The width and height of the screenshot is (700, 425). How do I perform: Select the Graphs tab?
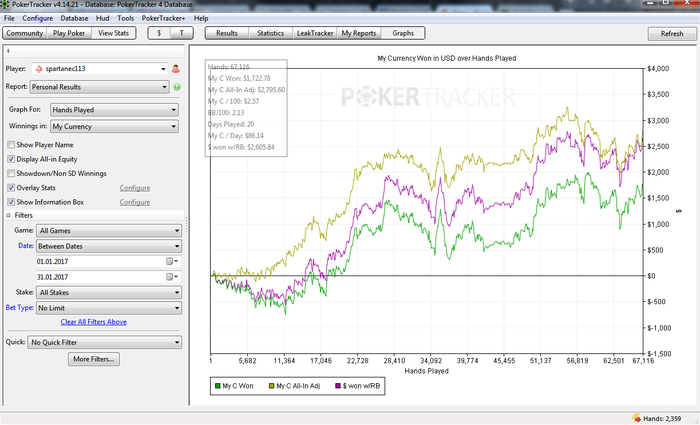(x=403, y=33)
